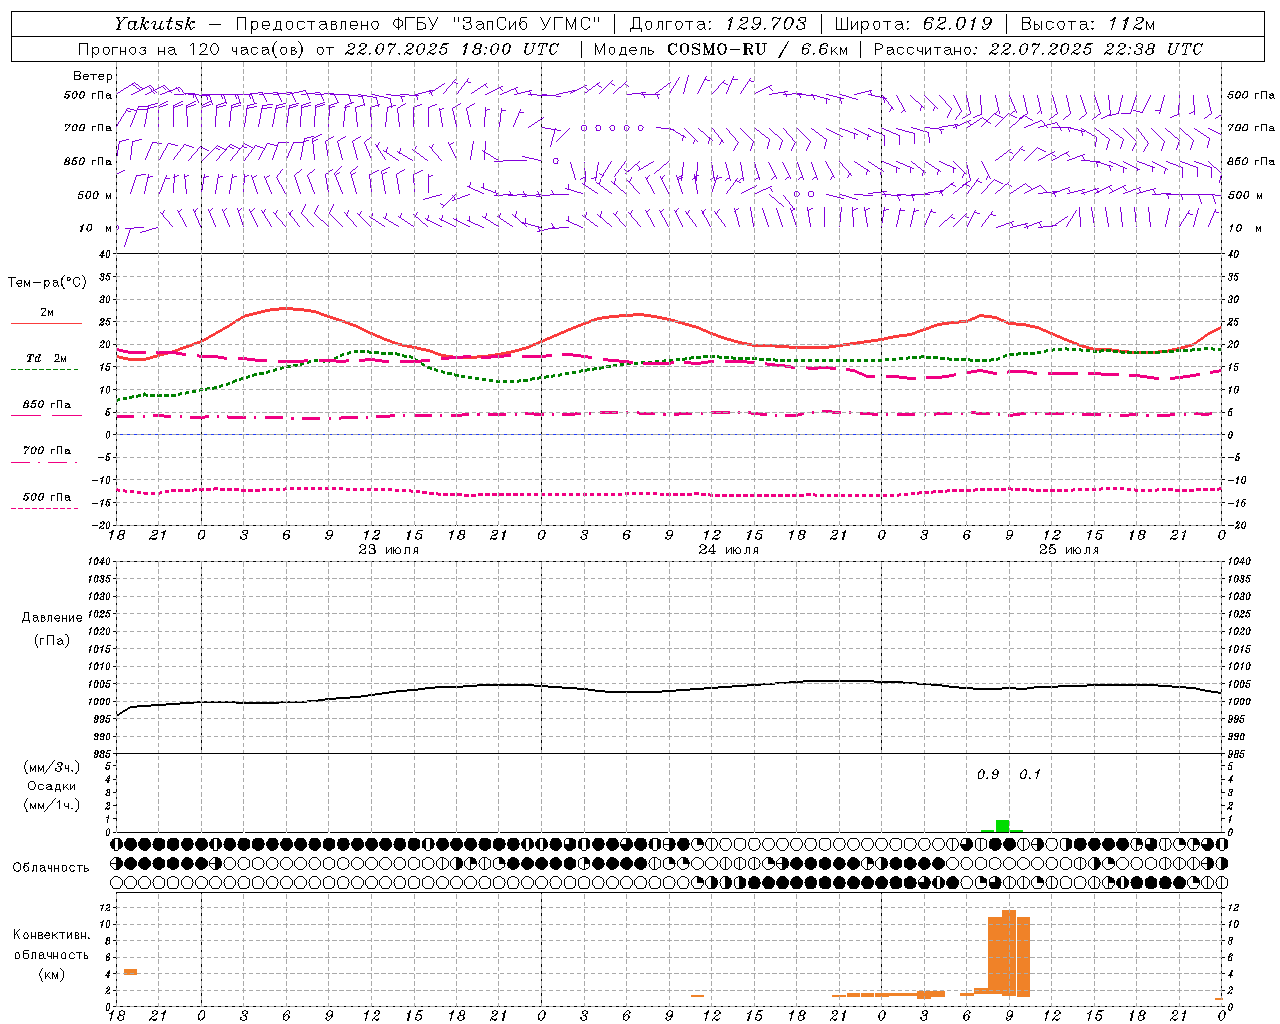Click the 'Высота: 112м' header field
The height and width of the screenshot is (1024, 1280).
click(1088, 23)
